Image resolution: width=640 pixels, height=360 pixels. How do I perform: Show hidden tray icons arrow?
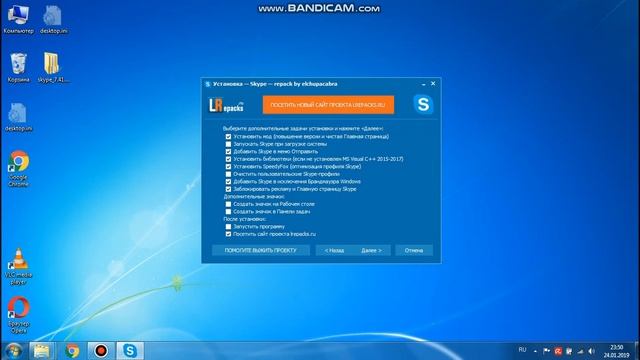tap(535, 351)
